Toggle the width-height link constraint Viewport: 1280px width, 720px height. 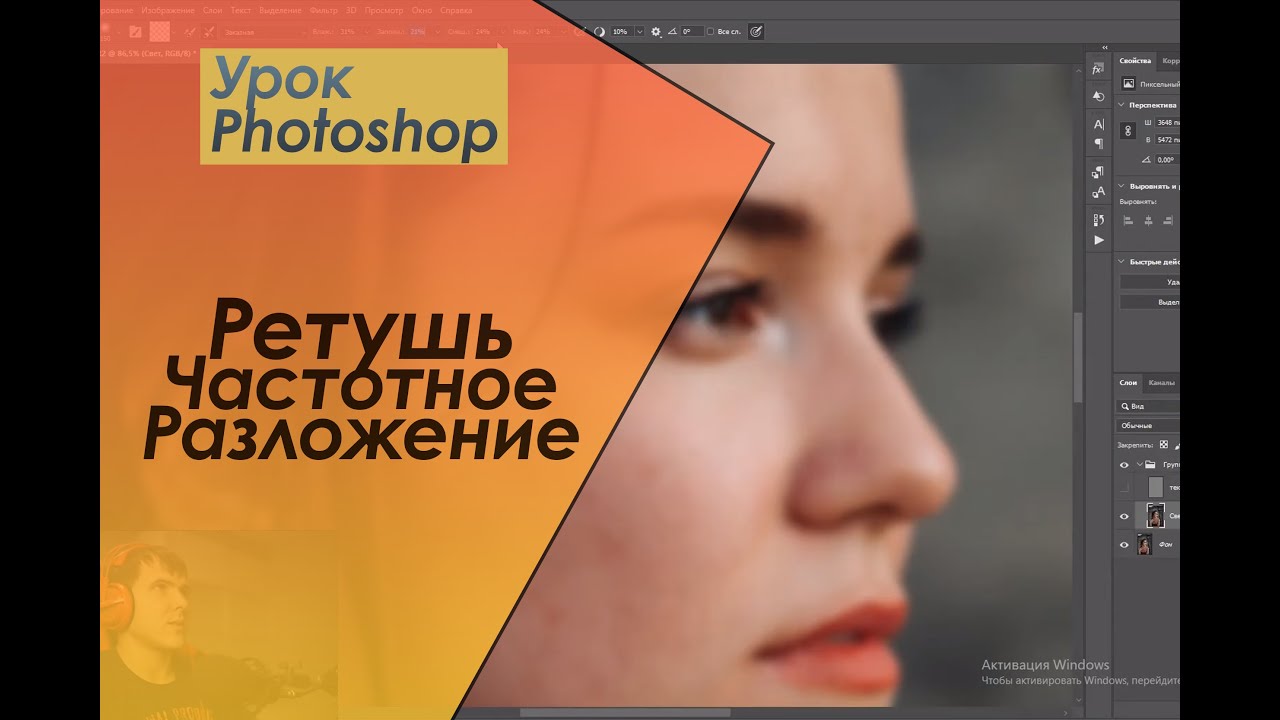(x=1129, y=131)
